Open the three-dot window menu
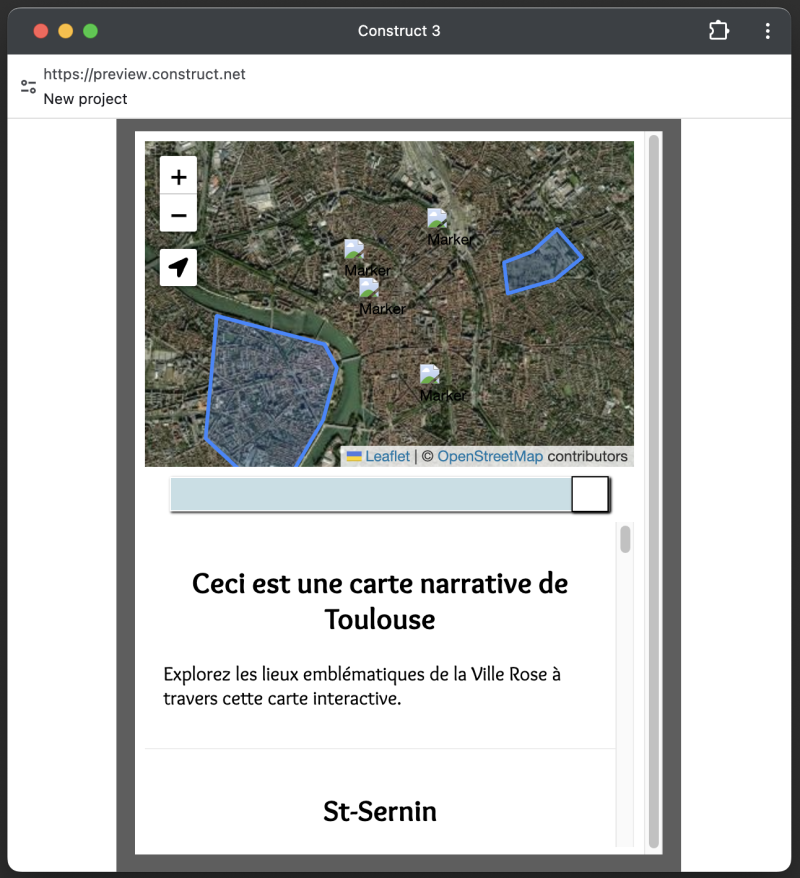The image size is (800, 878). pos(768,31)
